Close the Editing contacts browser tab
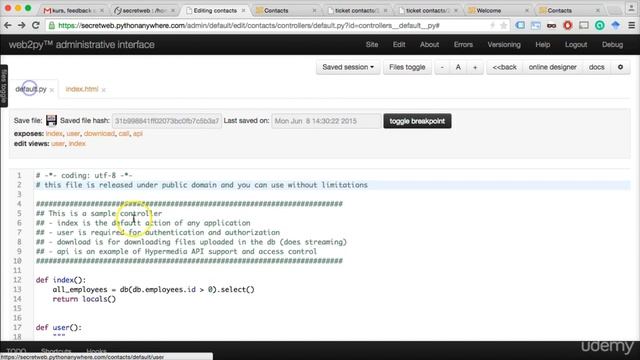Viewport: 640px width, 360px height. tap(244, 10)
